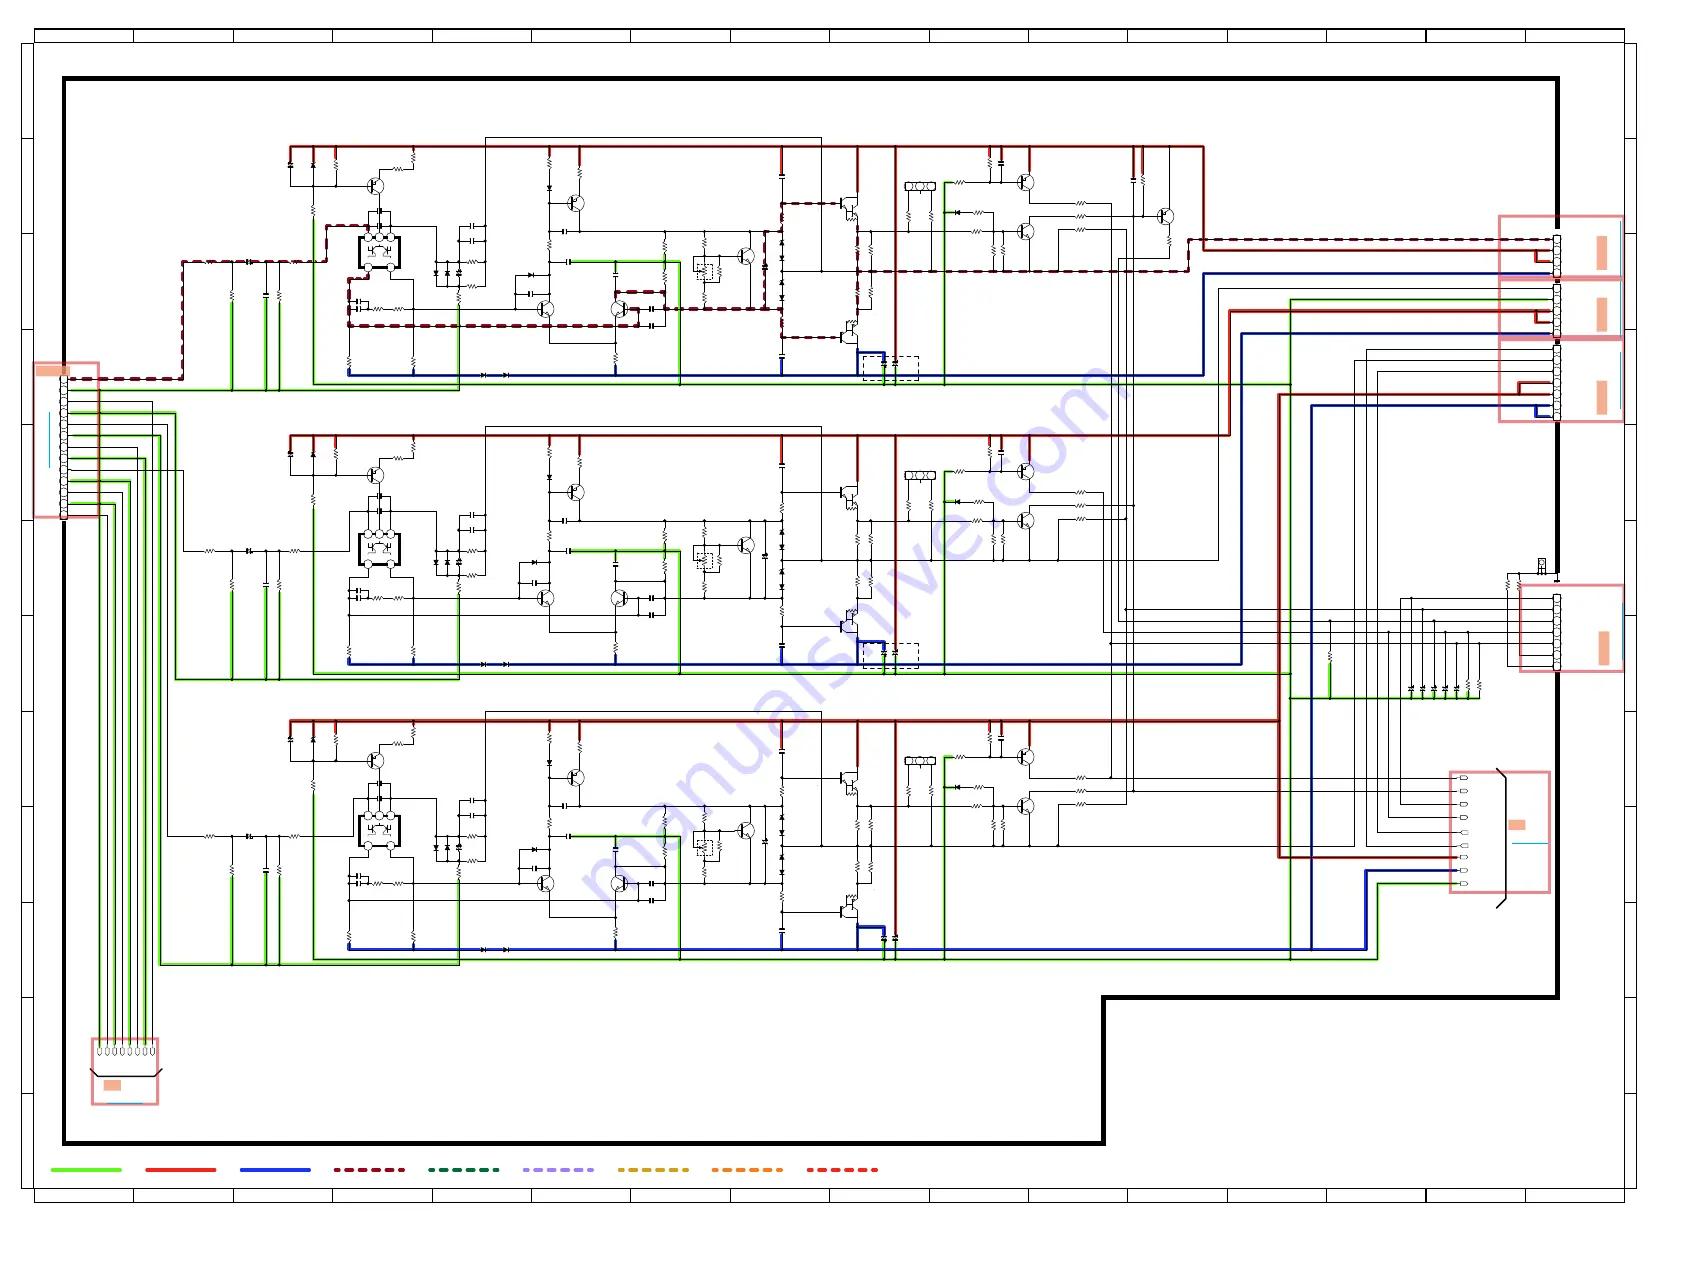Pick the dashed orange legend line
The height and width of the screenshot is (1263, 1701).
point(747,1169)
